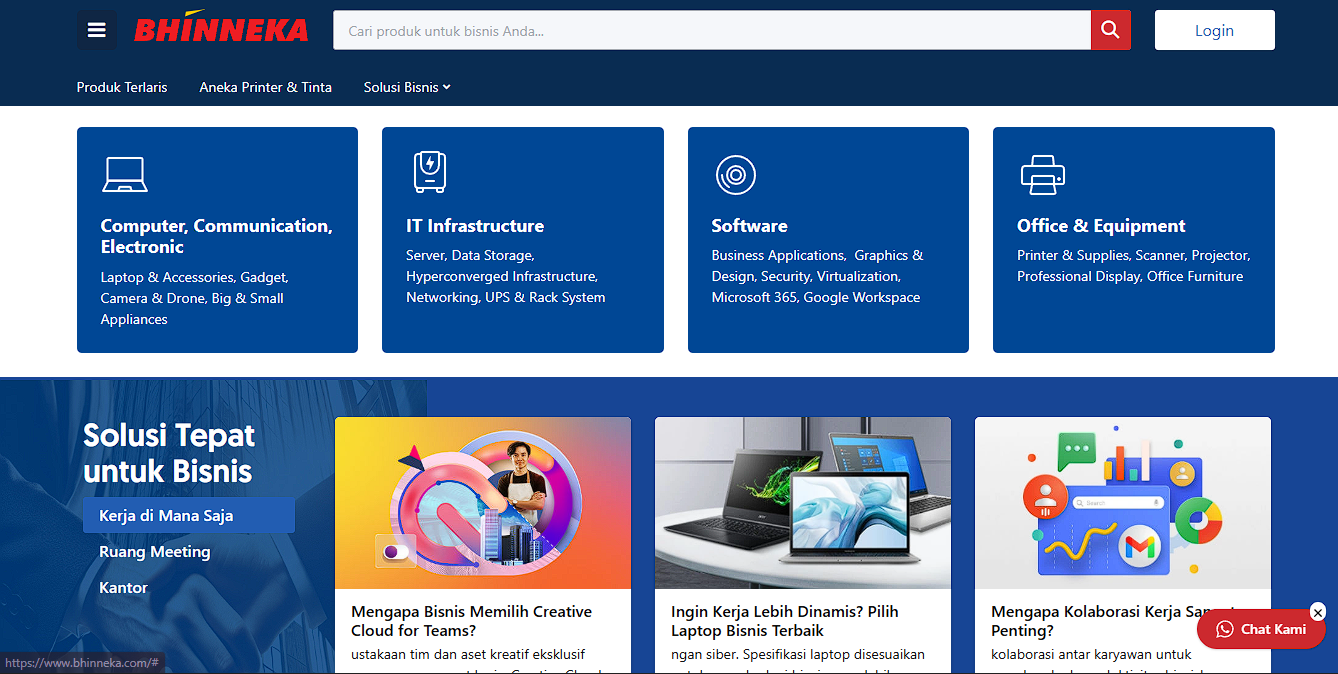Dismiss the chat widget with the X
This screenshot has width=1338, height=674.
click(1318, 612)
